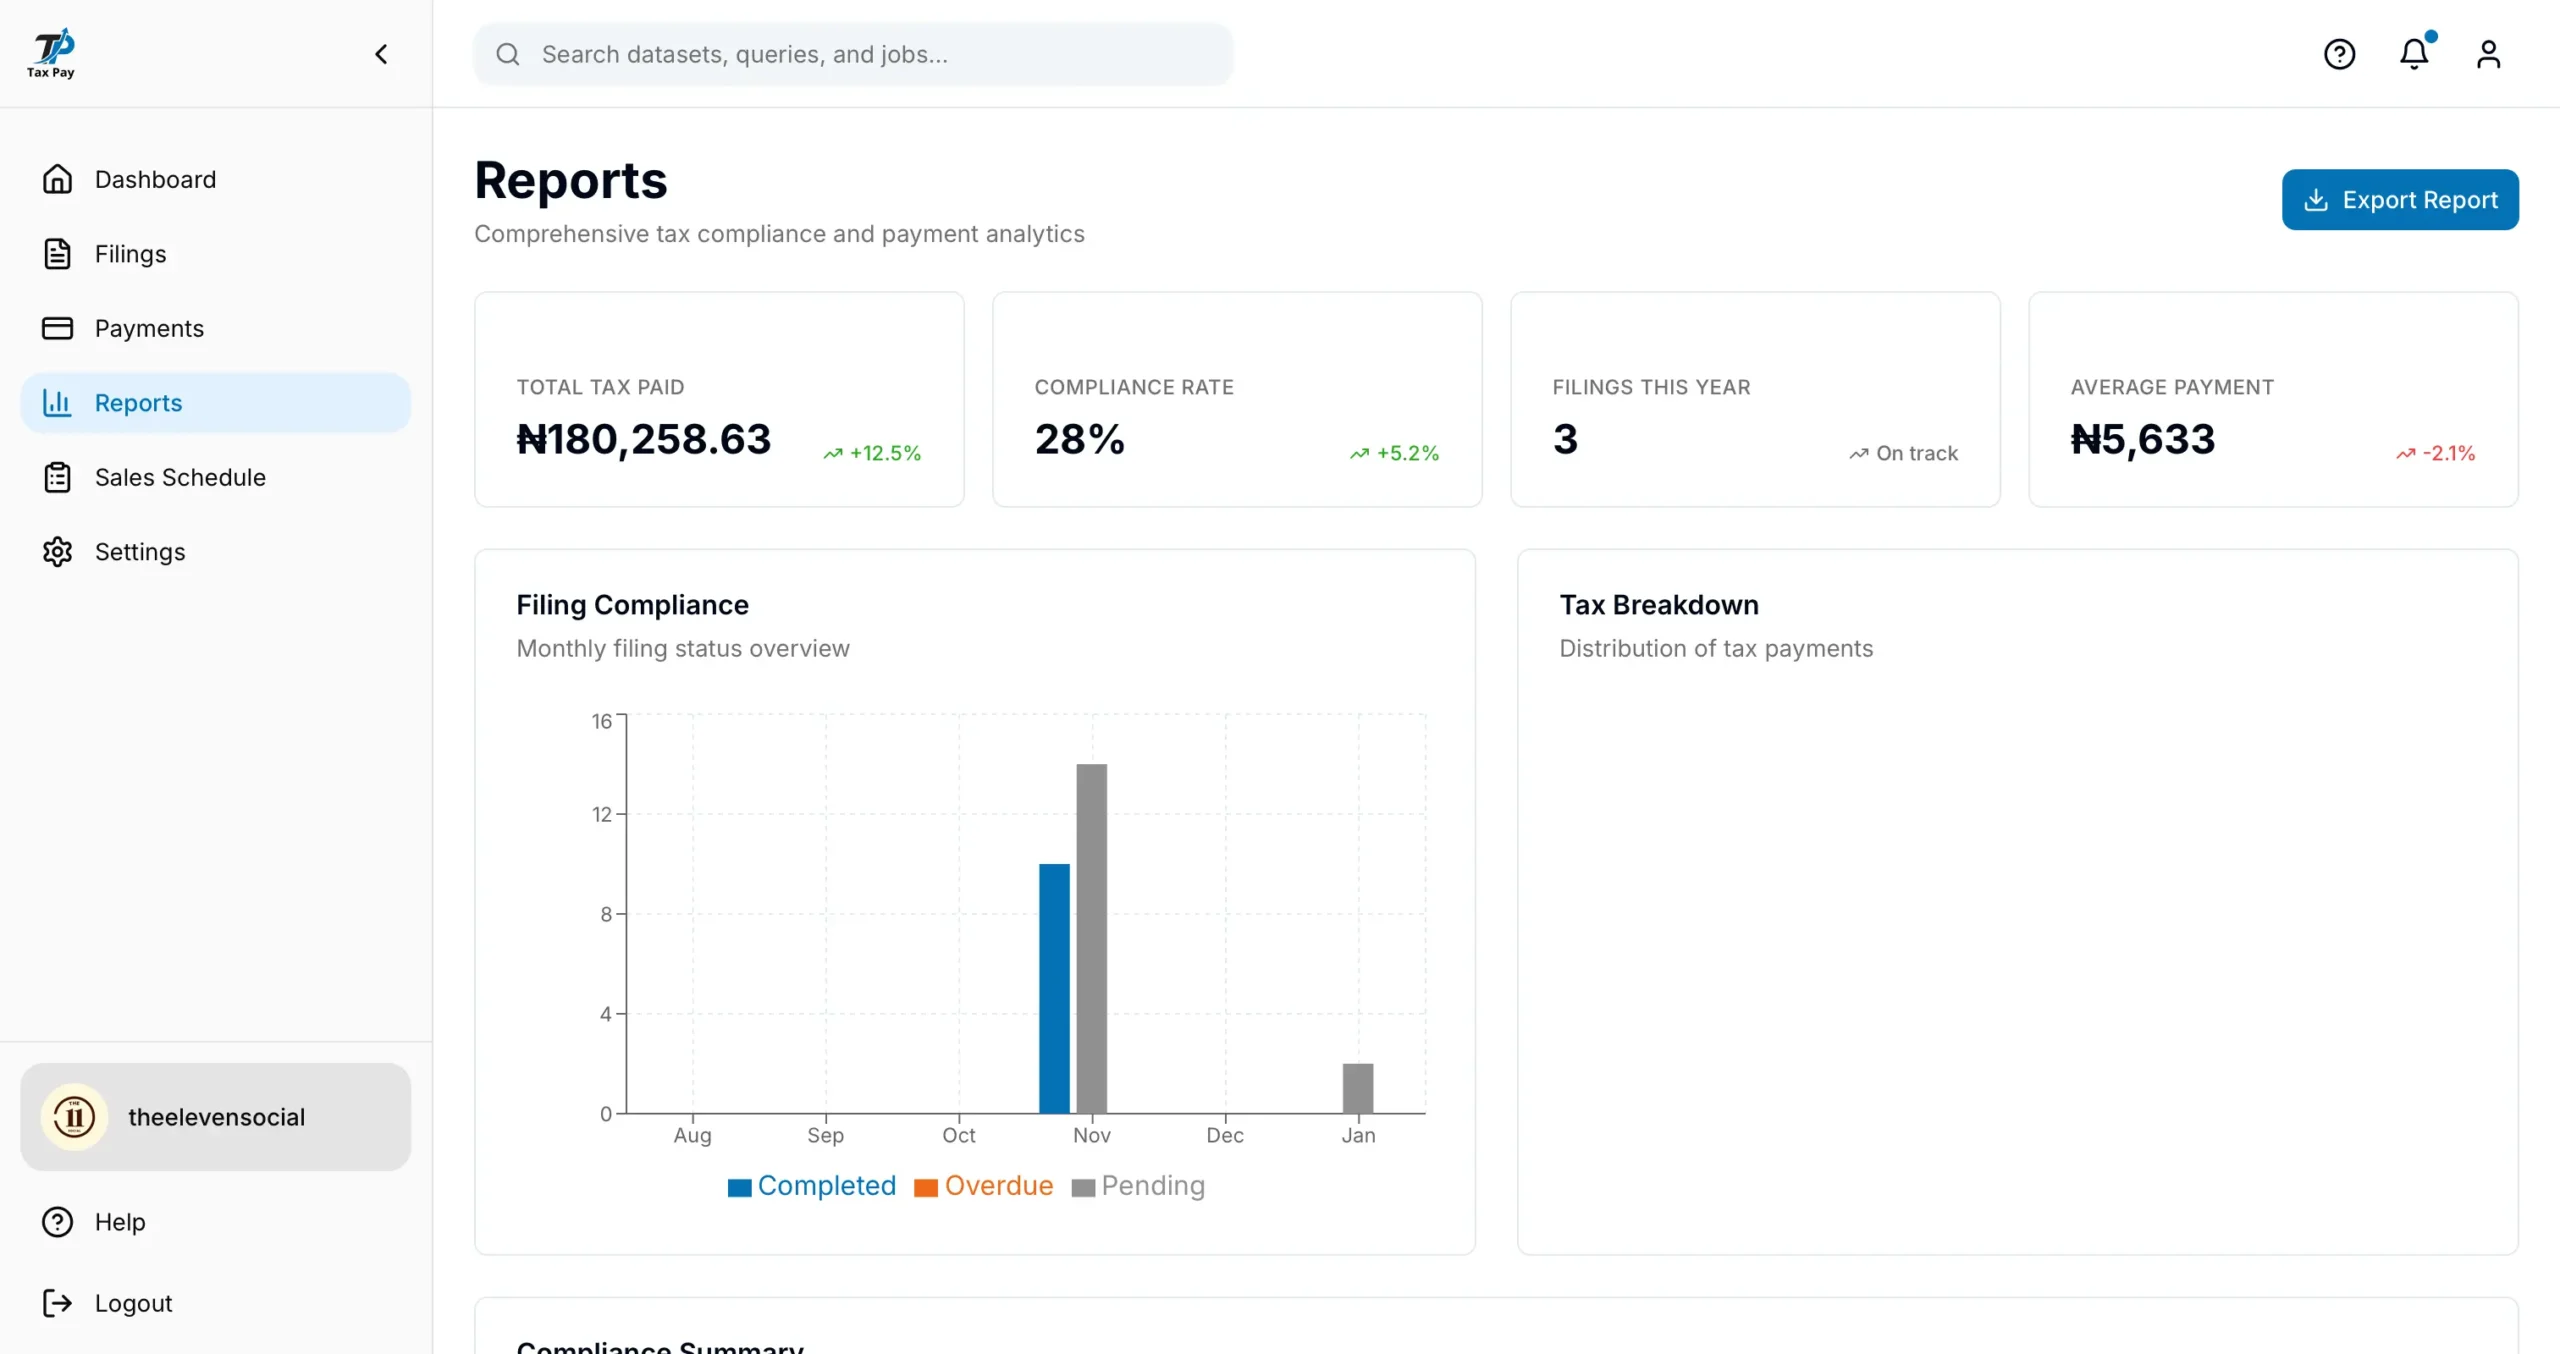Click the Payments card icon
Screen dimensions: 2560x1354
(x=57, y=328)
